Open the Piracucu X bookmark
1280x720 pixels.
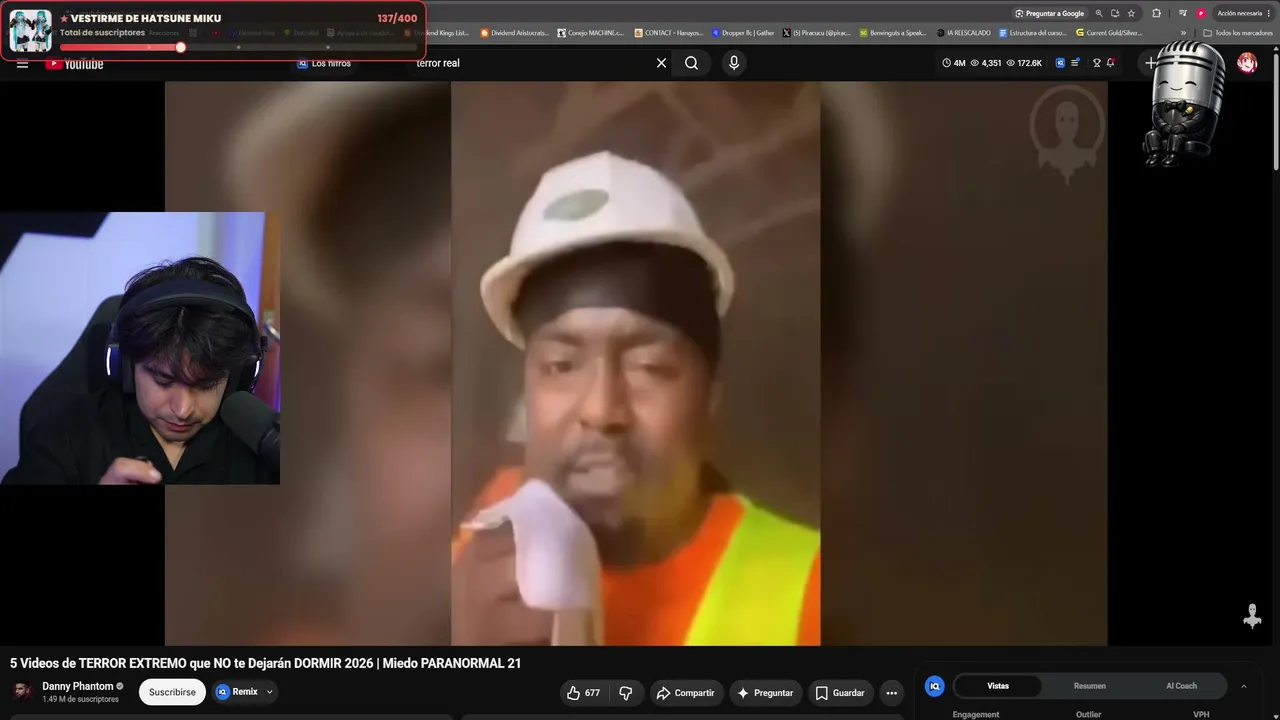pos(816,33)
